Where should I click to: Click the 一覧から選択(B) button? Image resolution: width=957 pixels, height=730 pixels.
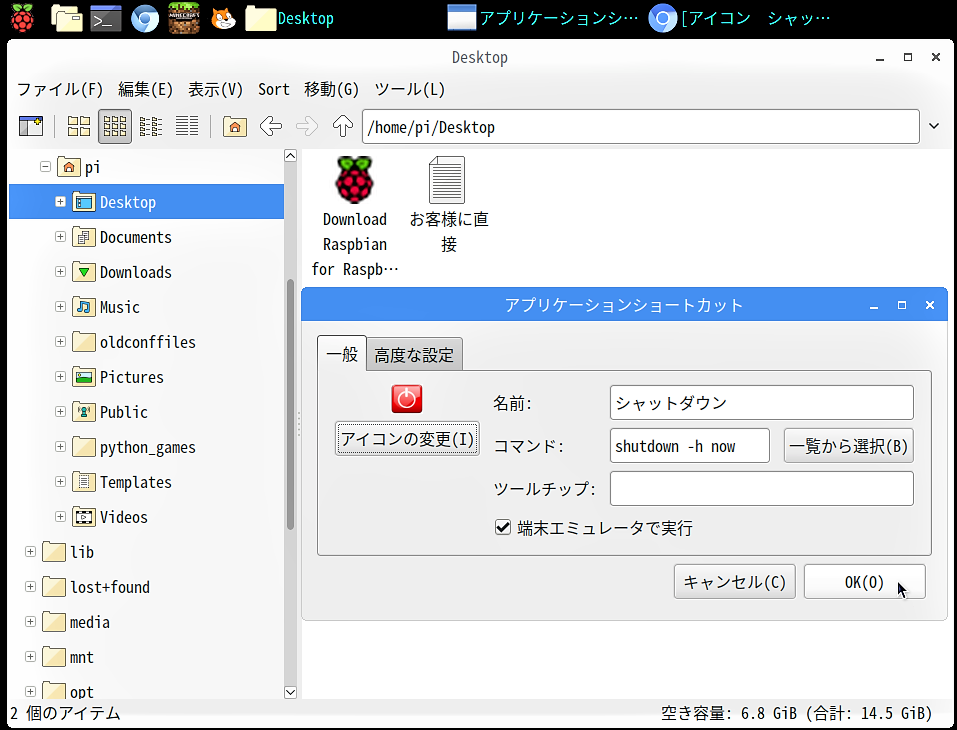click(x=848, y=446)
